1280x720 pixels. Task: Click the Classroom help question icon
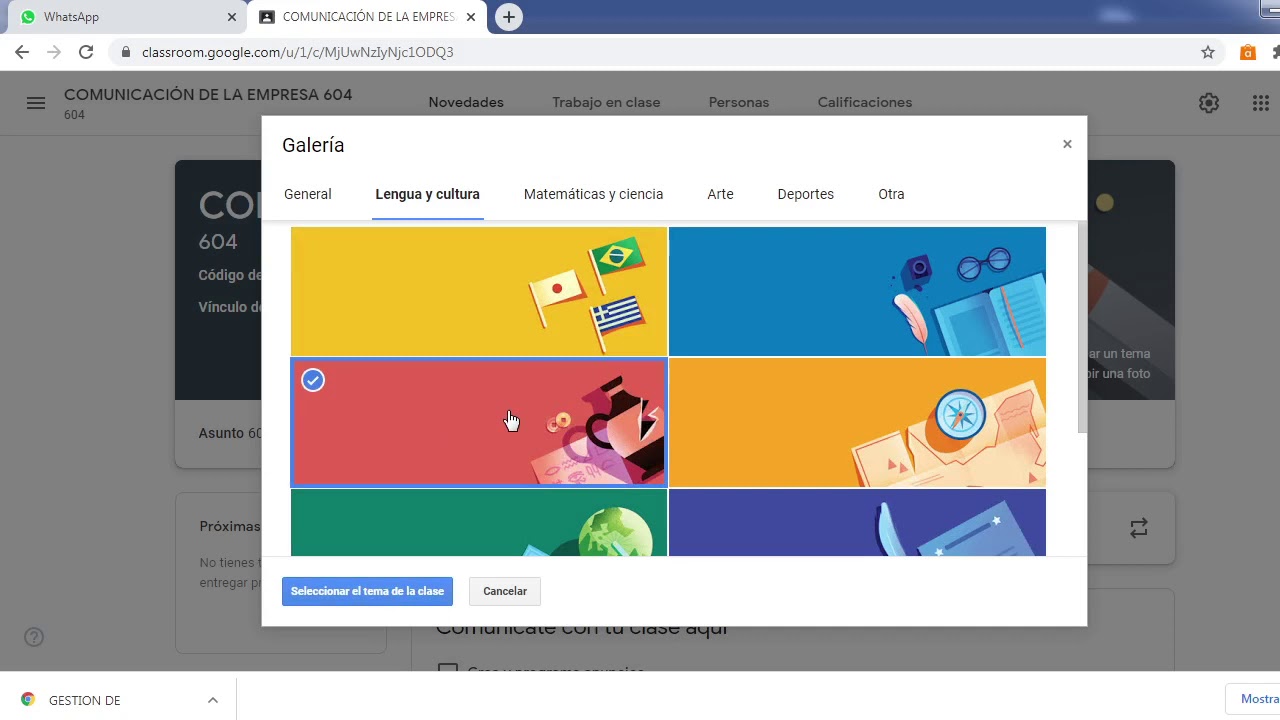tap(34, 637)
